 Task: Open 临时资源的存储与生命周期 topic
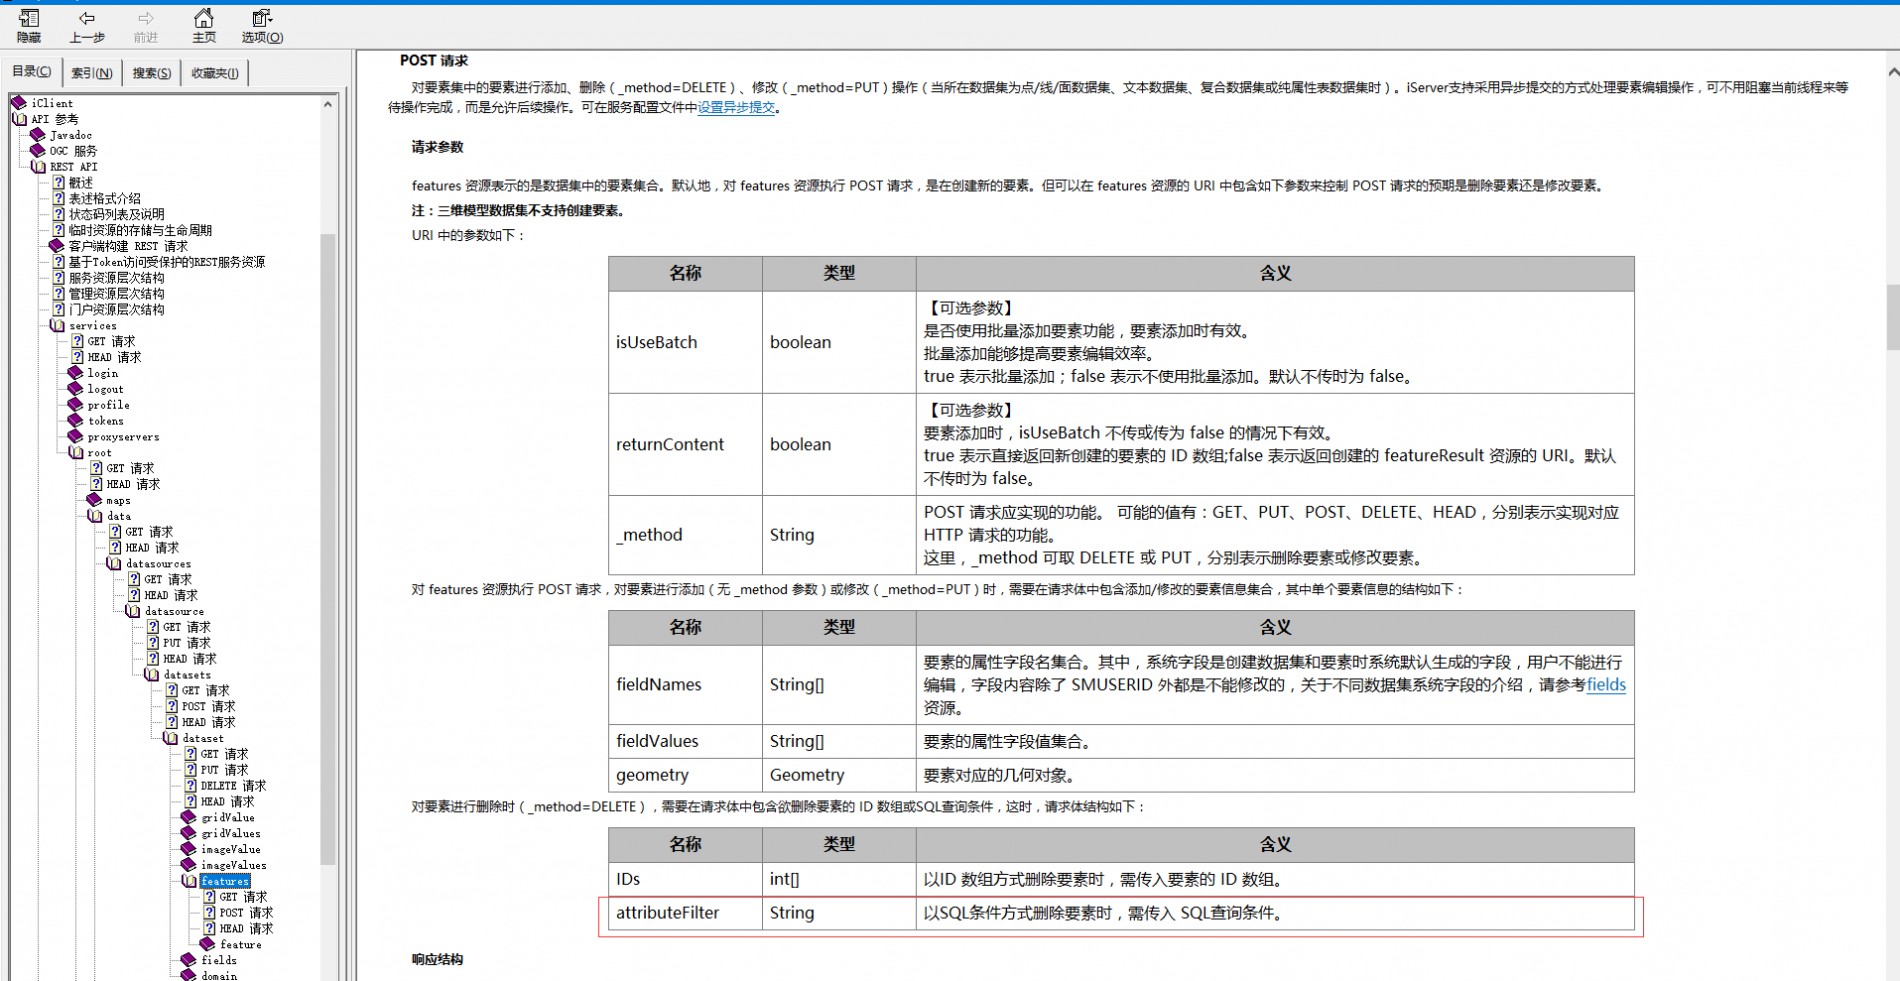click(x=140, y=231)
